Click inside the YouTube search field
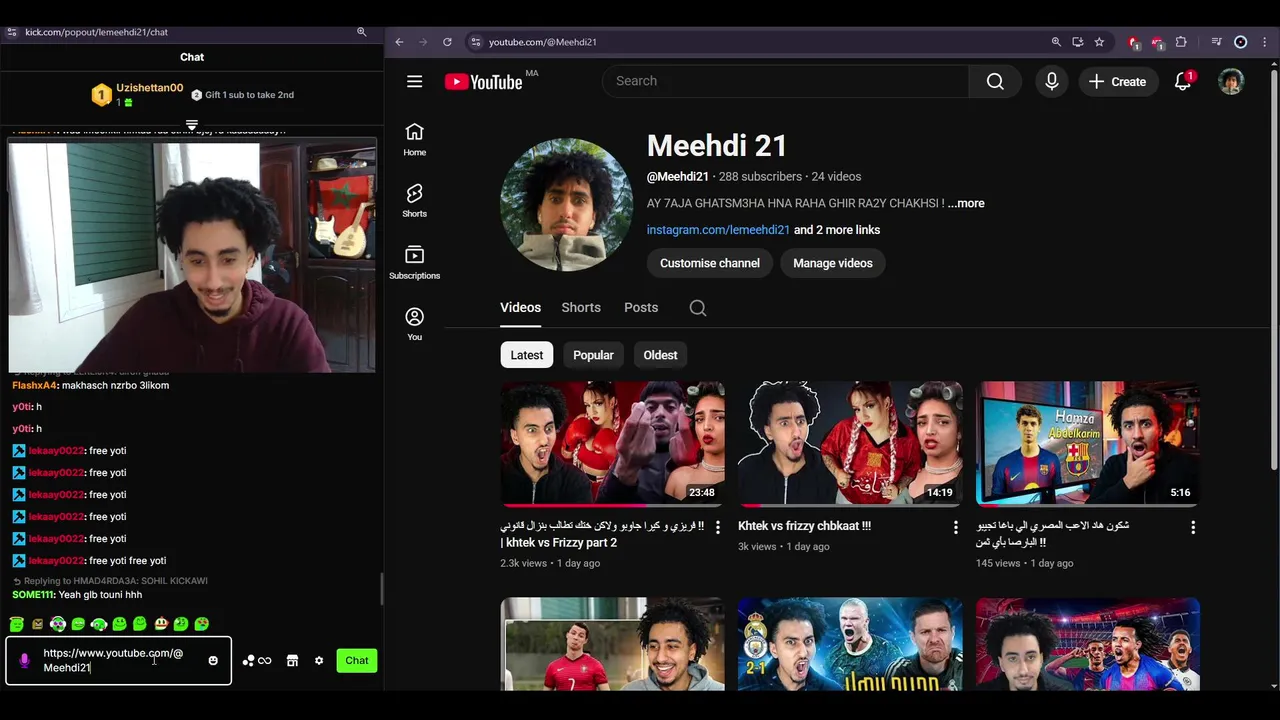Image resolution: width=1280 pixels, height=720 pixels. (x=785, y=82)
